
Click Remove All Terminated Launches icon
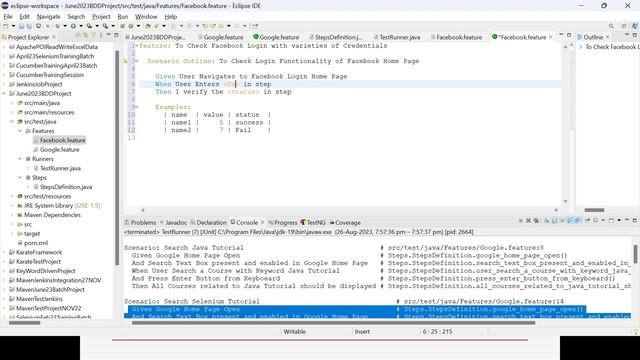tap(536, 220)
